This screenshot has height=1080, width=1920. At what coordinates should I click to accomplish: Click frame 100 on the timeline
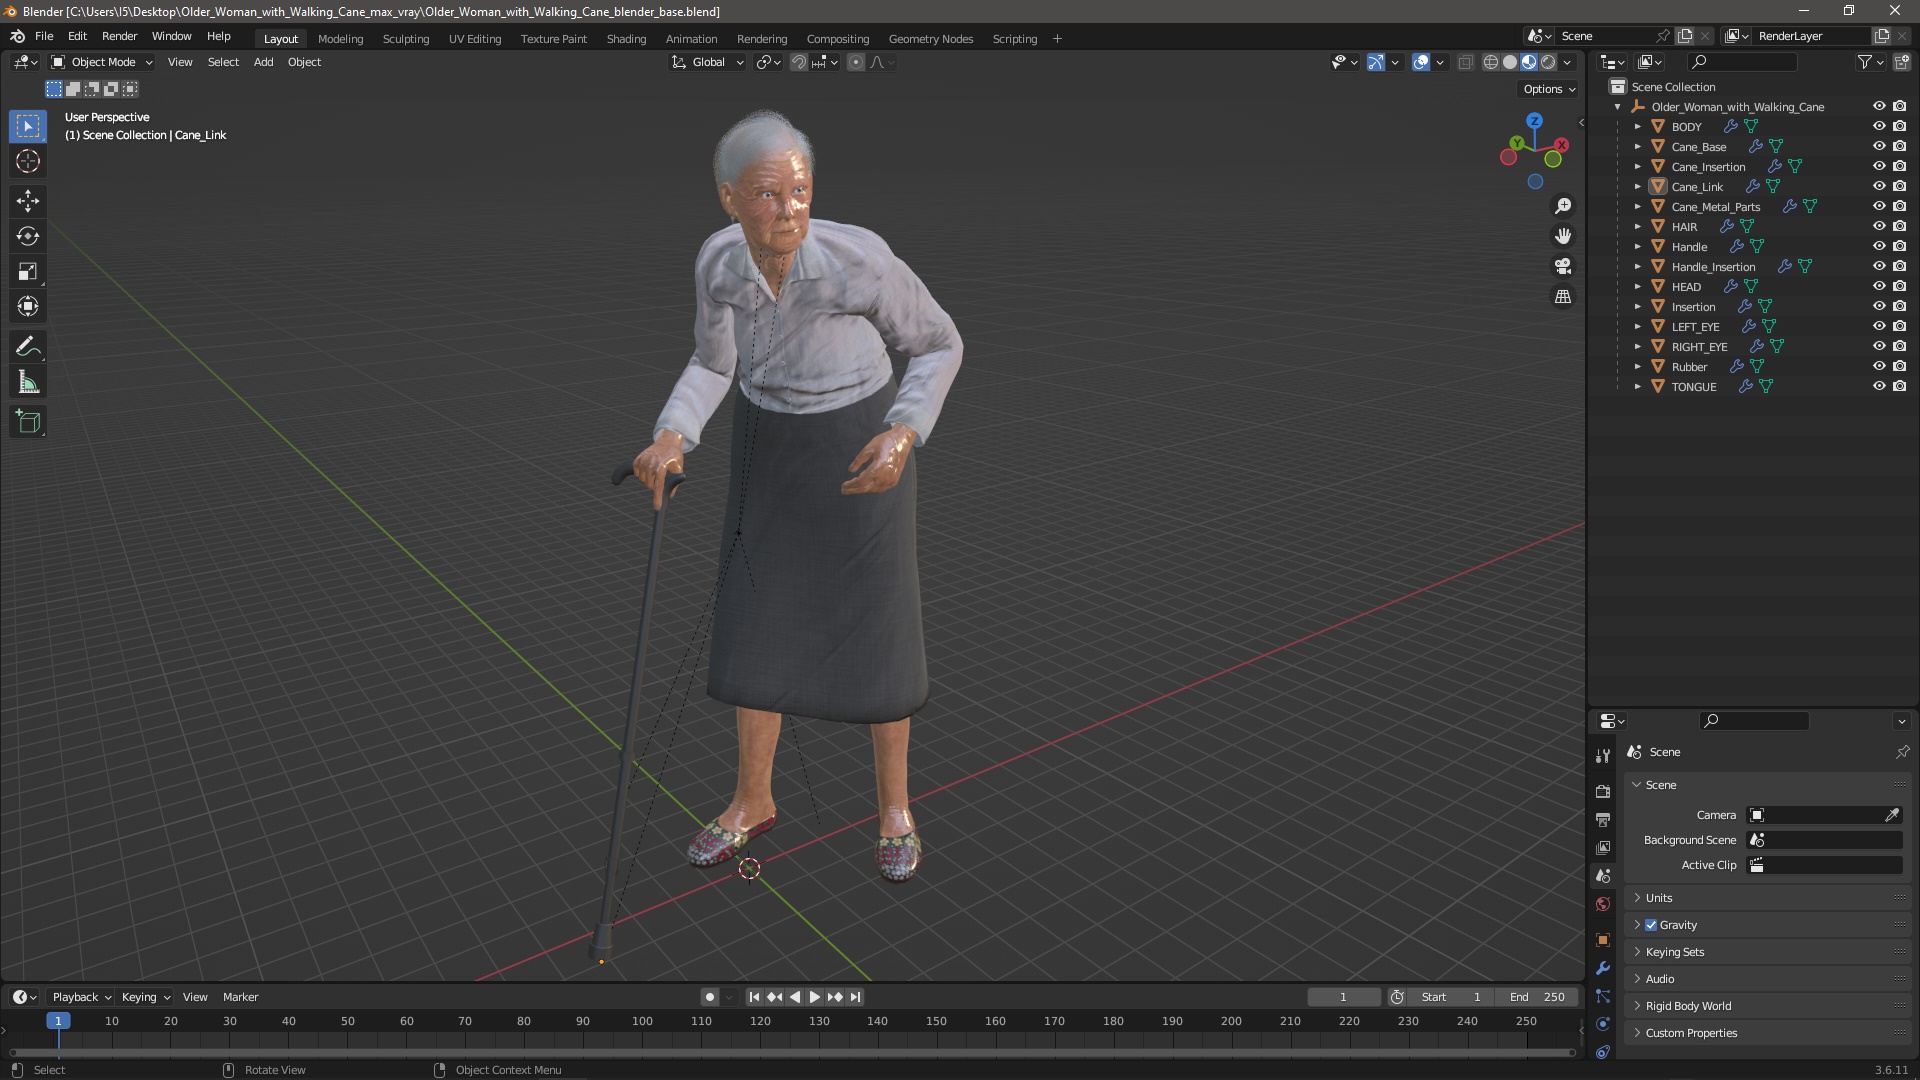point(642,1022)
